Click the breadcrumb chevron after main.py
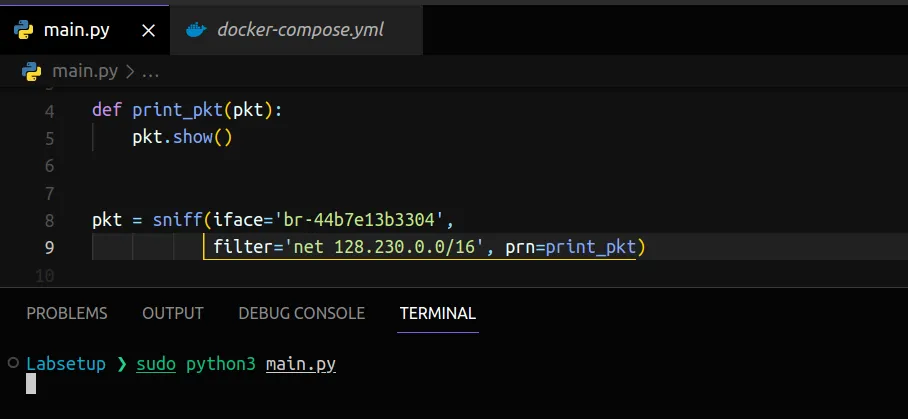 tap(129, 72)
